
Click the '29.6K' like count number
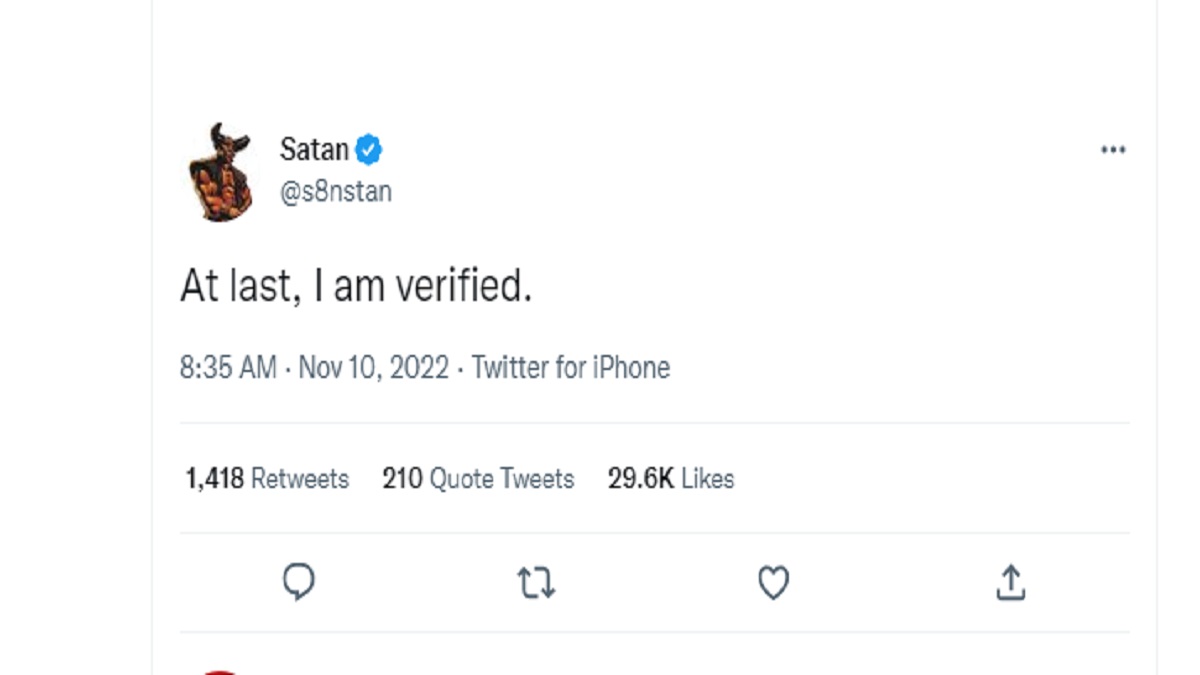(x=640, y=479)
